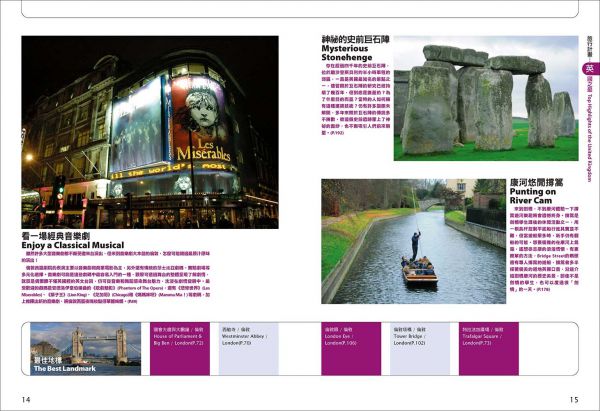The image size is (600, 411).
Task: Click the River Cam description paragraph
Action: click(x=544, y=250)
